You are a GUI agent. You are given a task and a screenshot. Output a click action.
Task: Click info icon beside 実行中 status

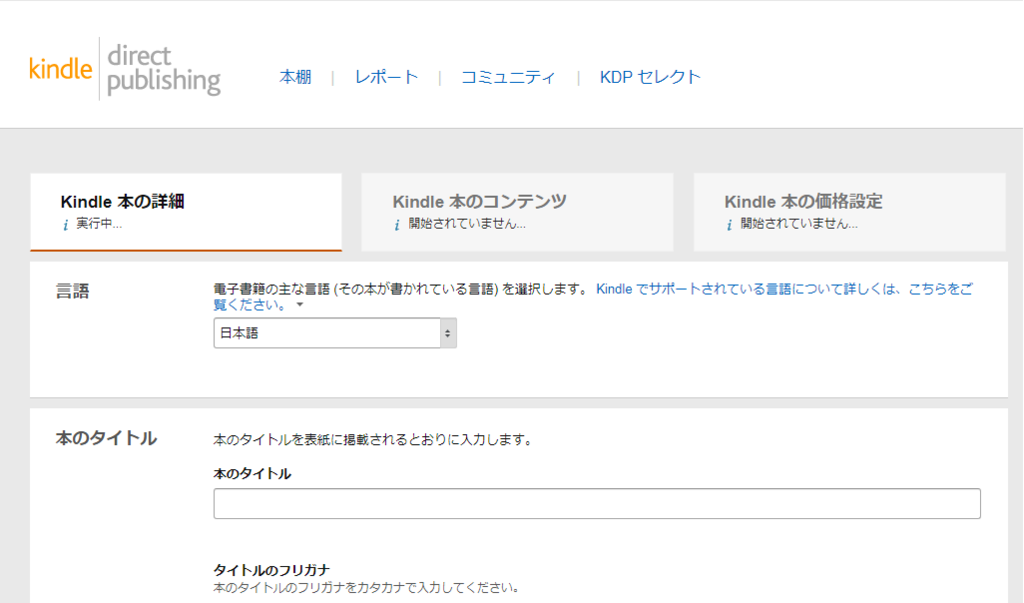click(x=65, y=225)
